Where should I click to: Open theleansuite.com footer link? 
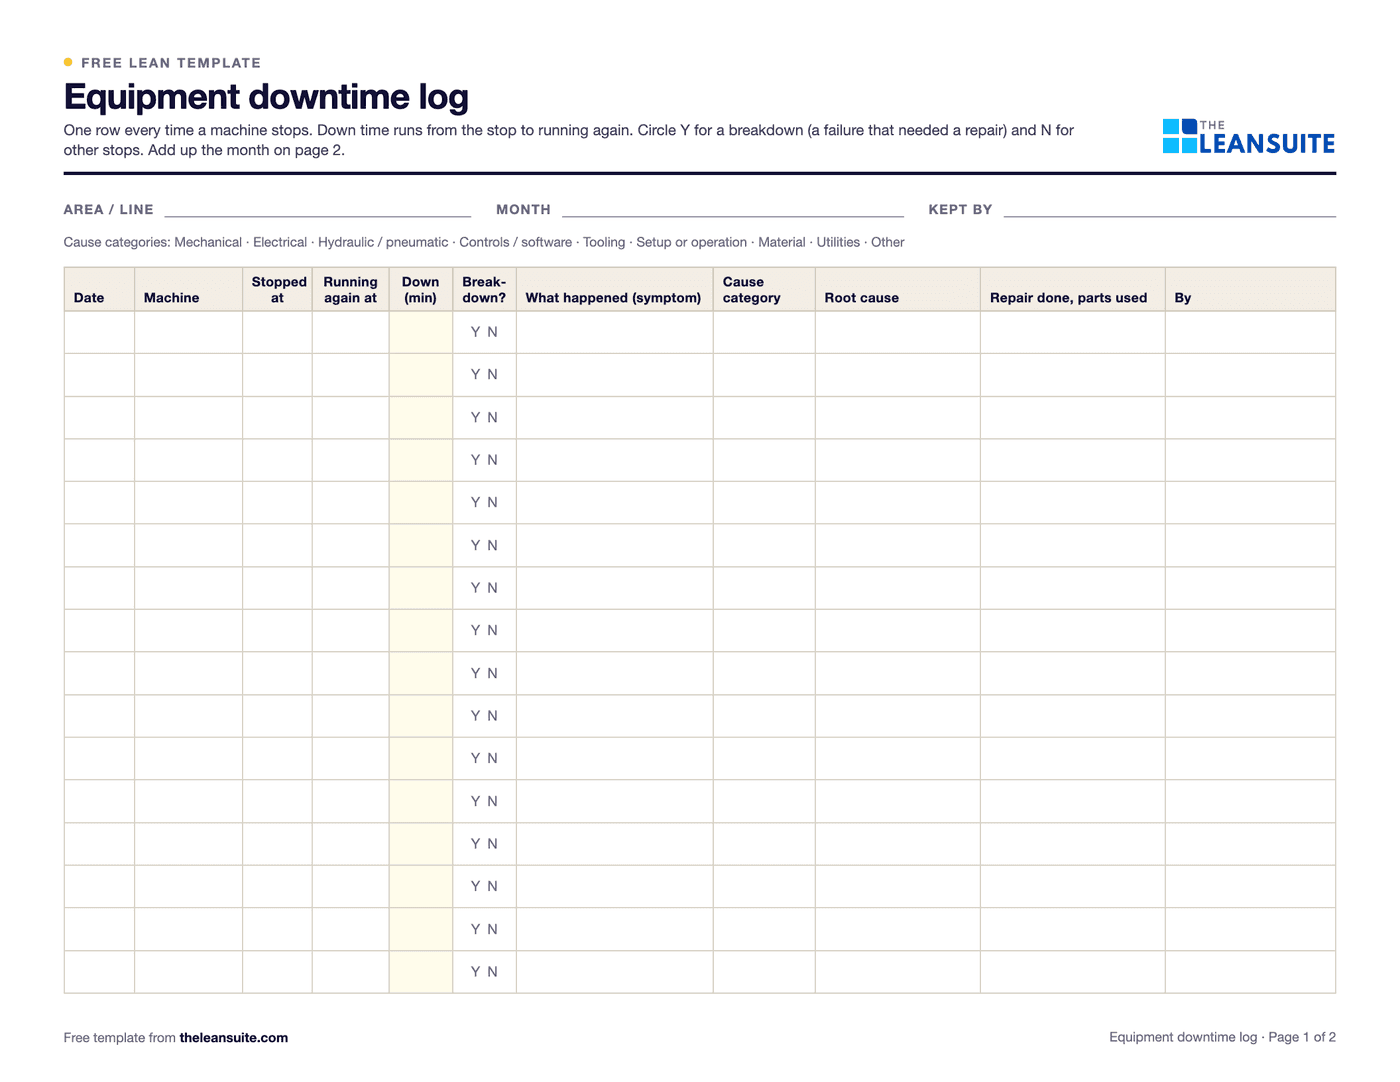click(234, 1038)
